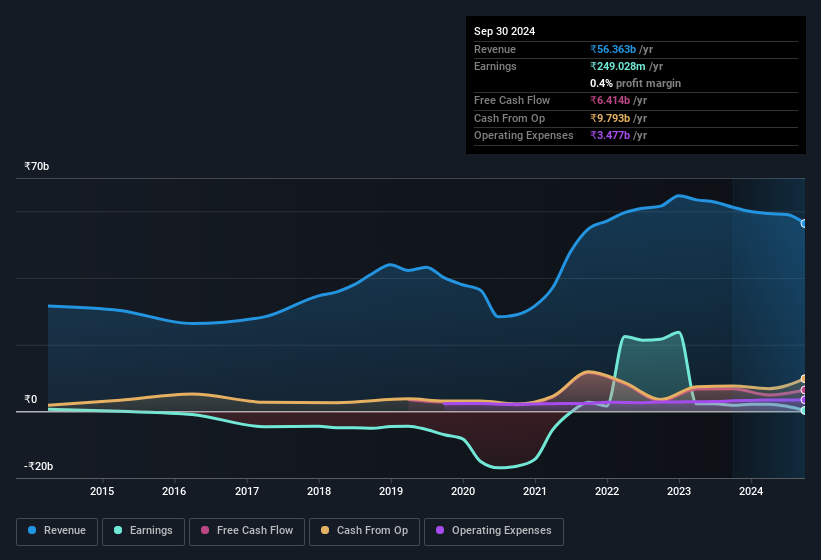821x560 pixels.
Task: Click the ₹70b y-axis label
Action: 37,166
